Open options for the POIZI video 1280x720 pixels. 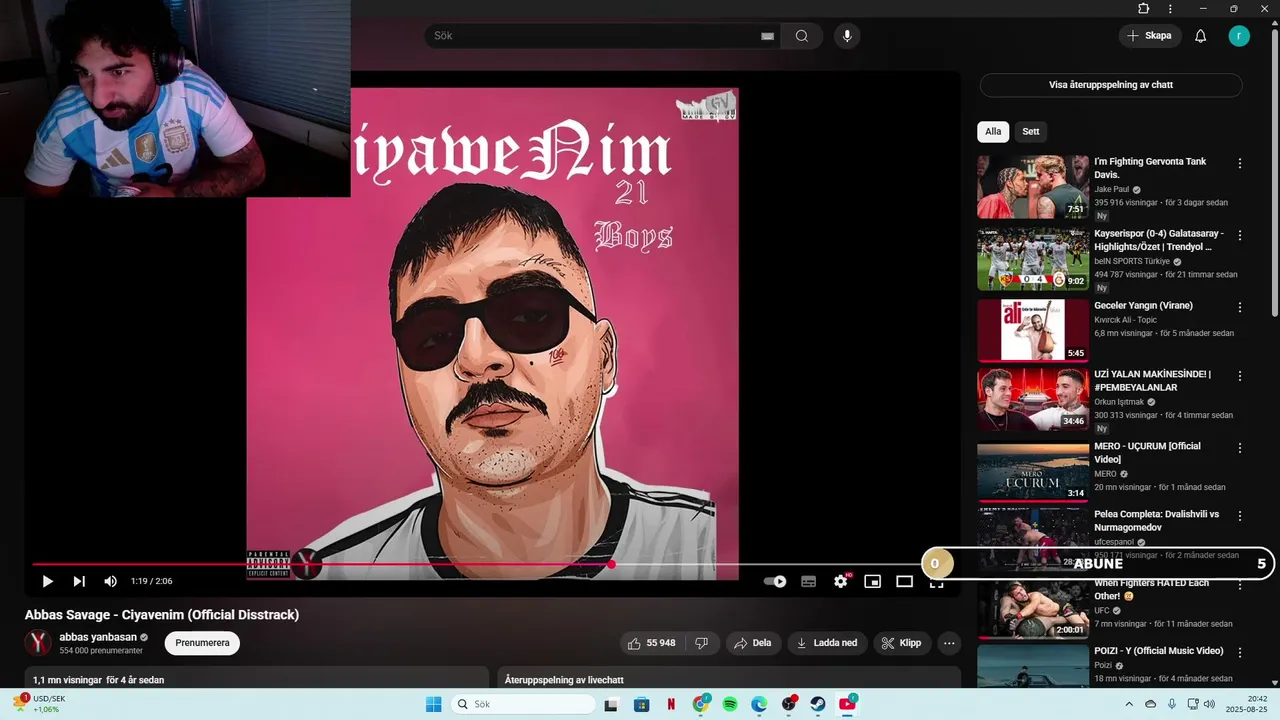click(1240, 653)
